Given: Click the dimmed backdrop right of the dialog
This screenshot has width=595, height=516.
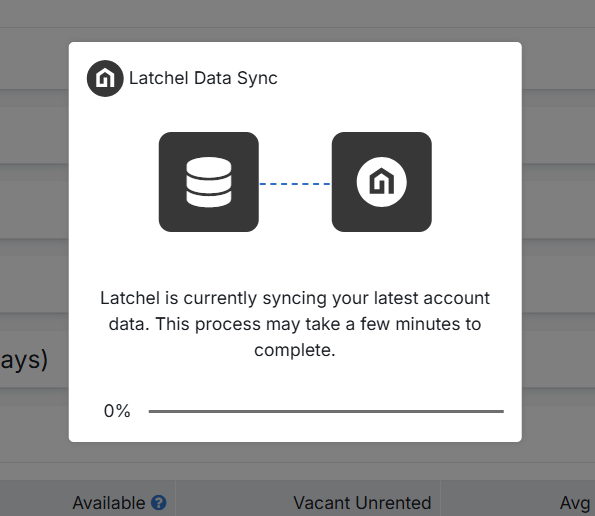Looking at the screenshot, I should coord(558,243).
